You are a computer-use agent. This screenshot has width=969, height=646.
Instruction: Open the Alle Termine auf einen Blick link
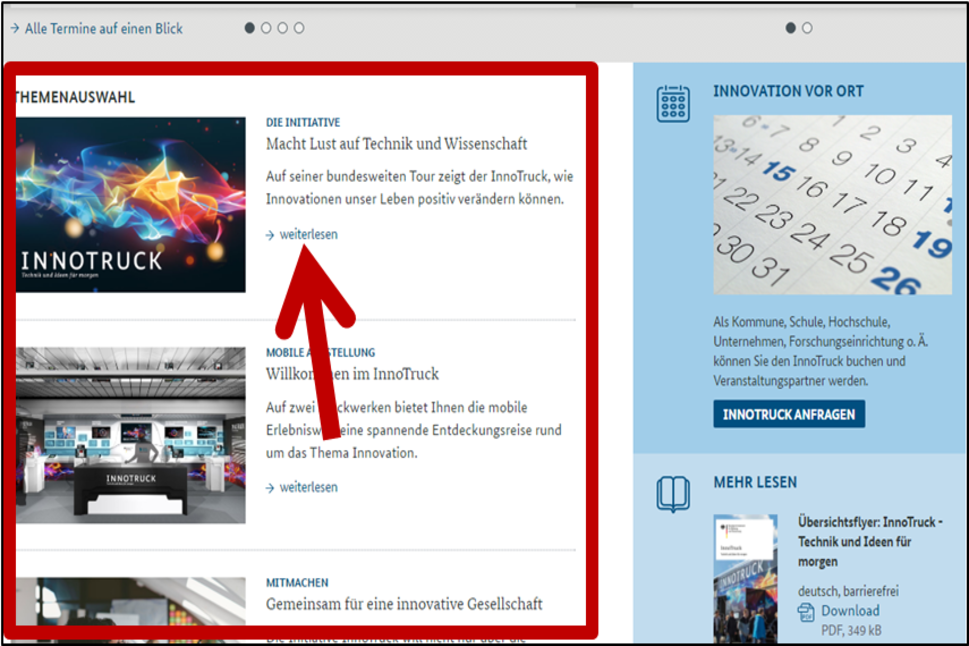[x=103, y=29]
